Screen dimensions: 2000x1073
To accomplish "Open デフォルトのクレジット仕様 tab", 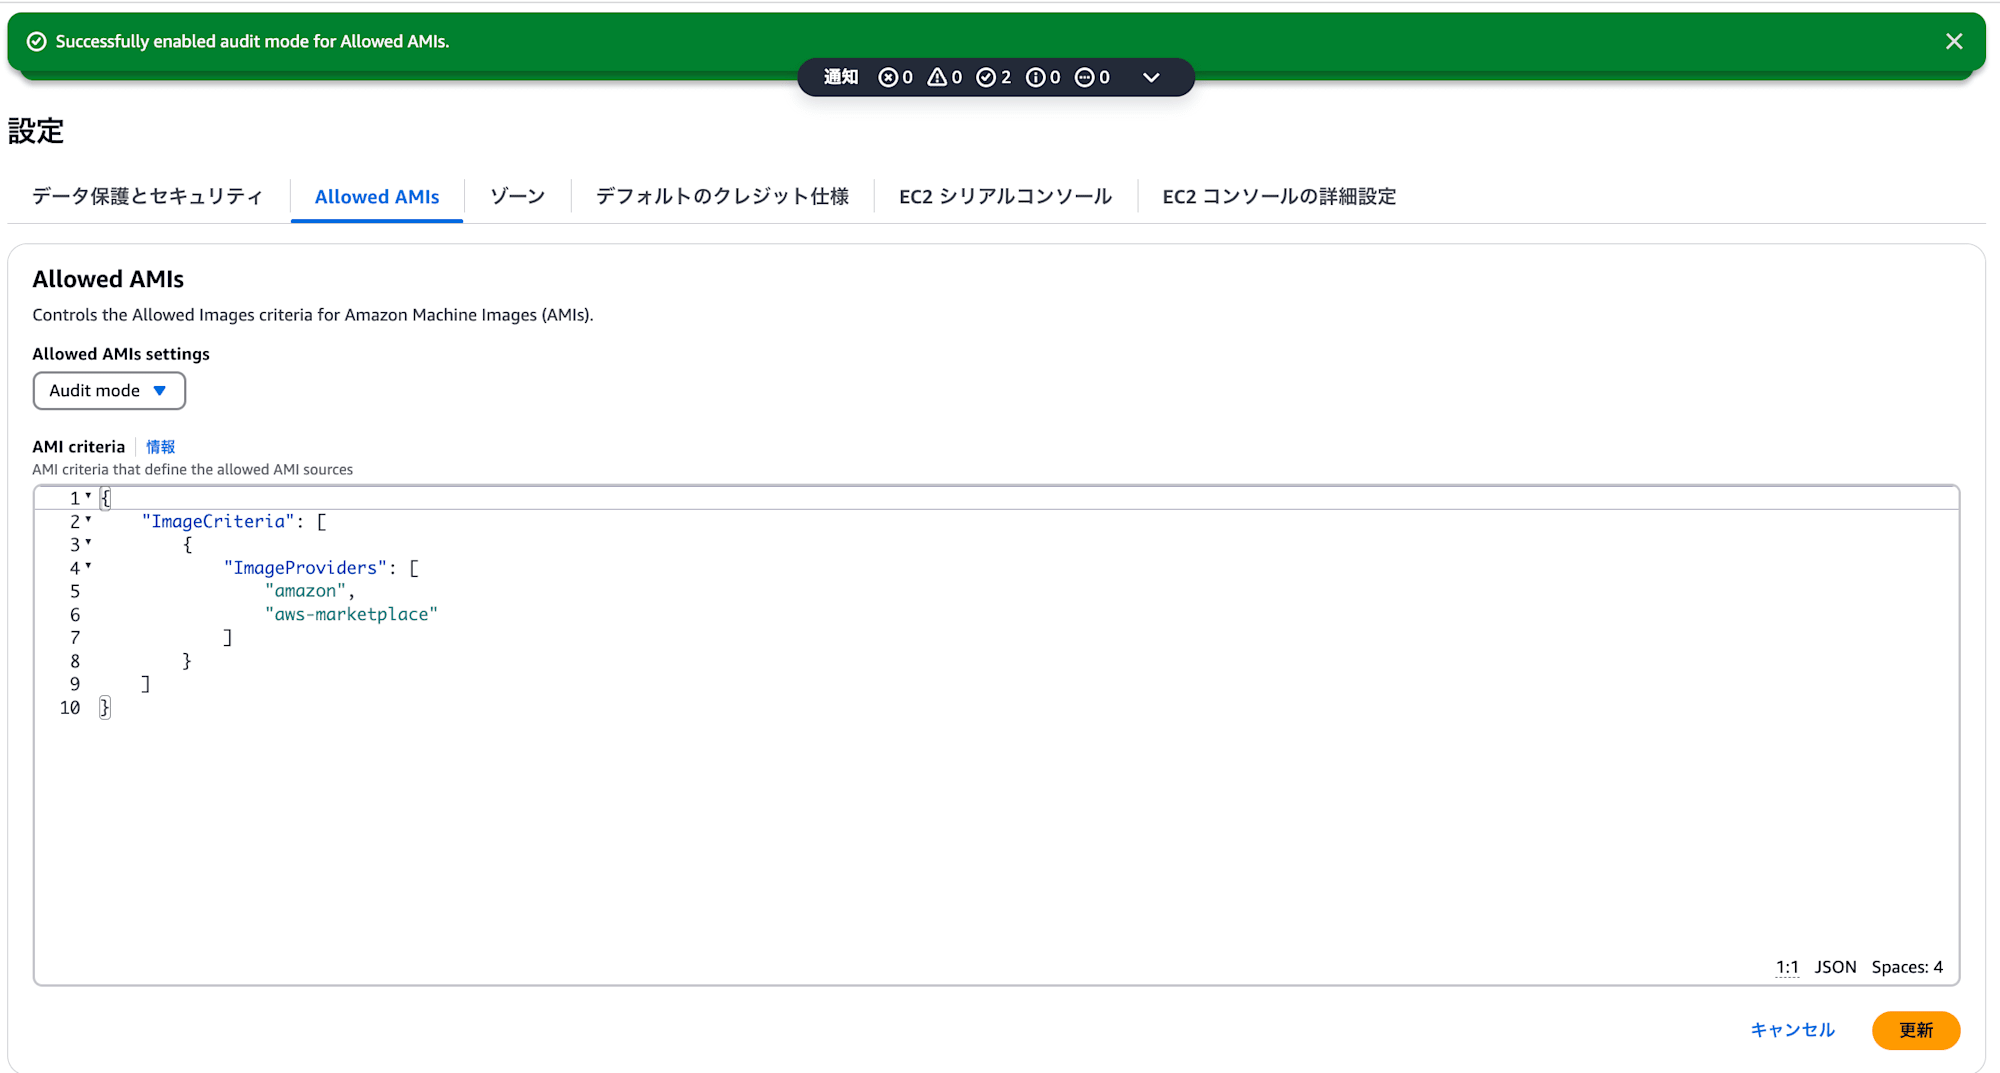I will coord(723,196).
